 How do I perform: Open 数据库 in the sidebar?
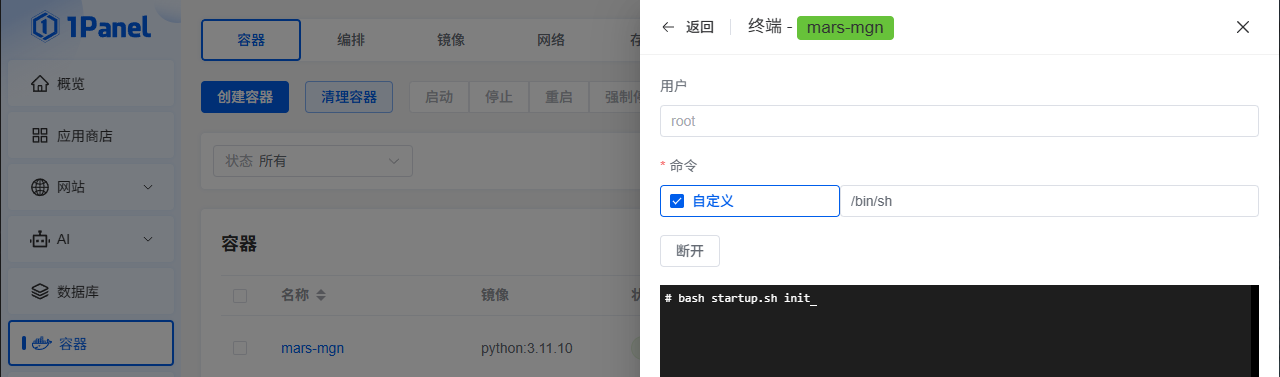click(x=91, y=292)
